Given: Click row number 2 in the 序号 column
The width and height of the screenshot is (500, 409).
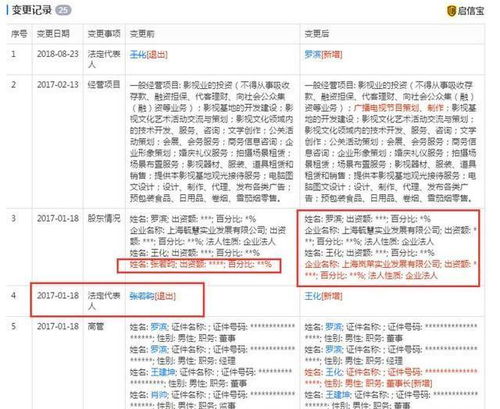Looking at the screenshot, I should tap(14, 85).
